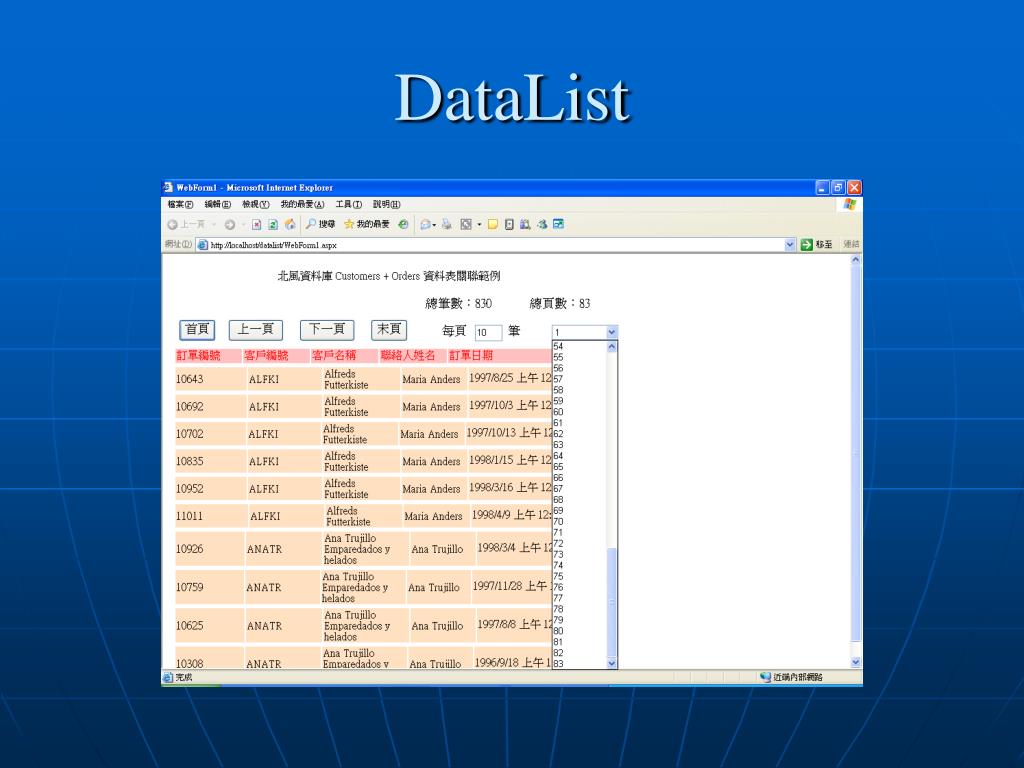Click the rows-per-page field showing 10
Viewport: 1024px width, 768px height.
click(x=488, y=332)
